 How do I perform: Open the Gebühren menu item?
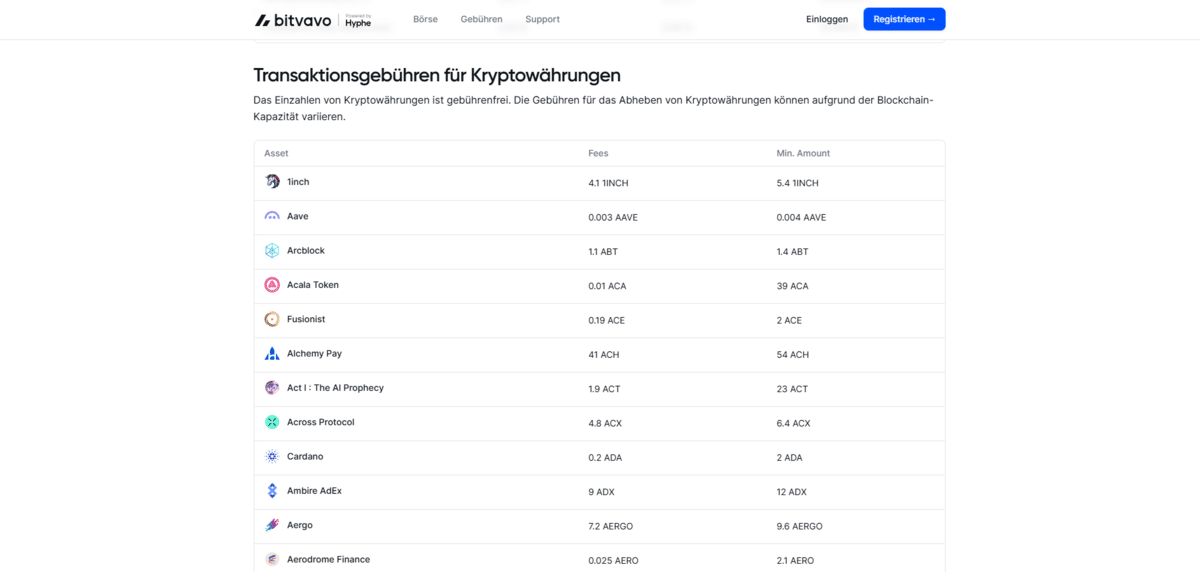(x=482, y=19)
